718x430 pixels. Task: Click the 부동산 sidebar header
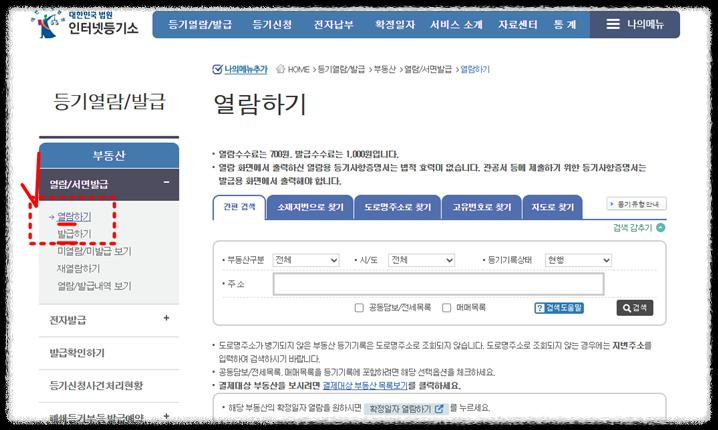tap(109, 155)
